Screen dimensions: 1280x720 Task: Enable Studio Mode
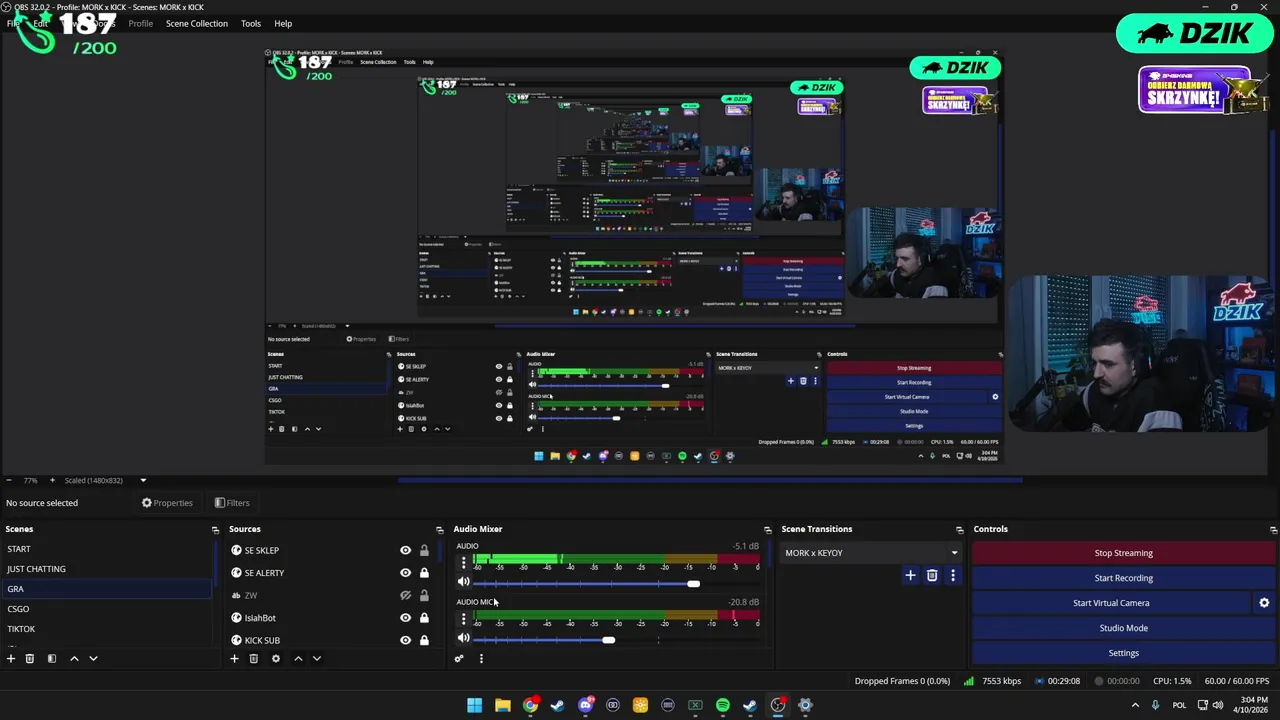[x=1123, y=628]
